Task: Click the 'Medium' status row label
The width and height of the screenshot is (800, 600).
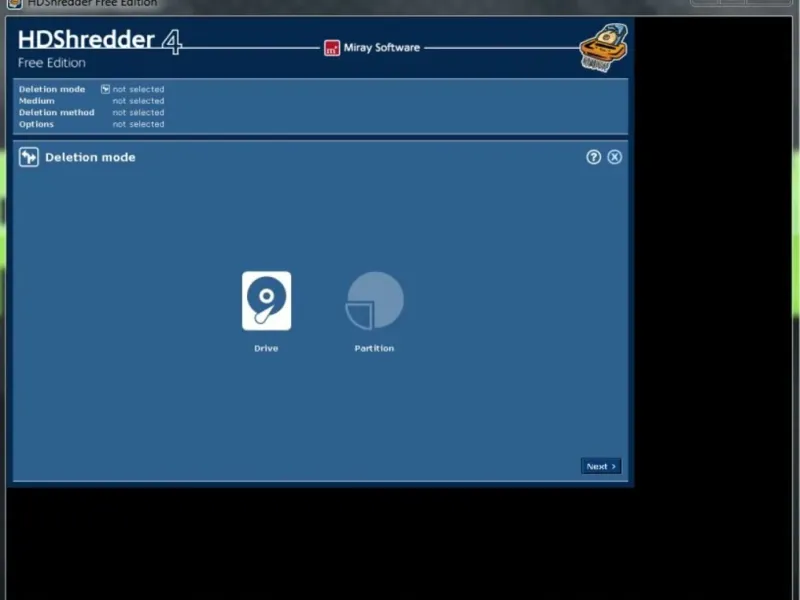Action: [37, 101]
